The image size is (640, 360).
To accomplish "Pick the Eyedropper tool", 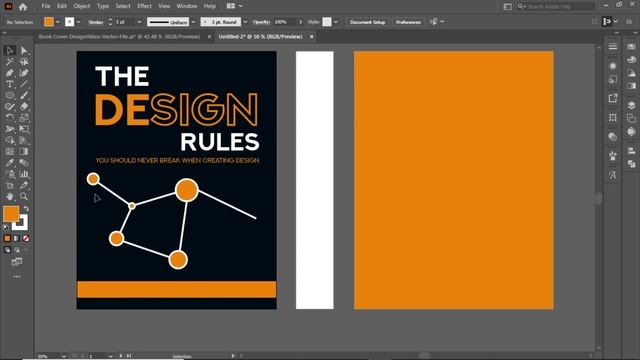I will tap(10, 163).
